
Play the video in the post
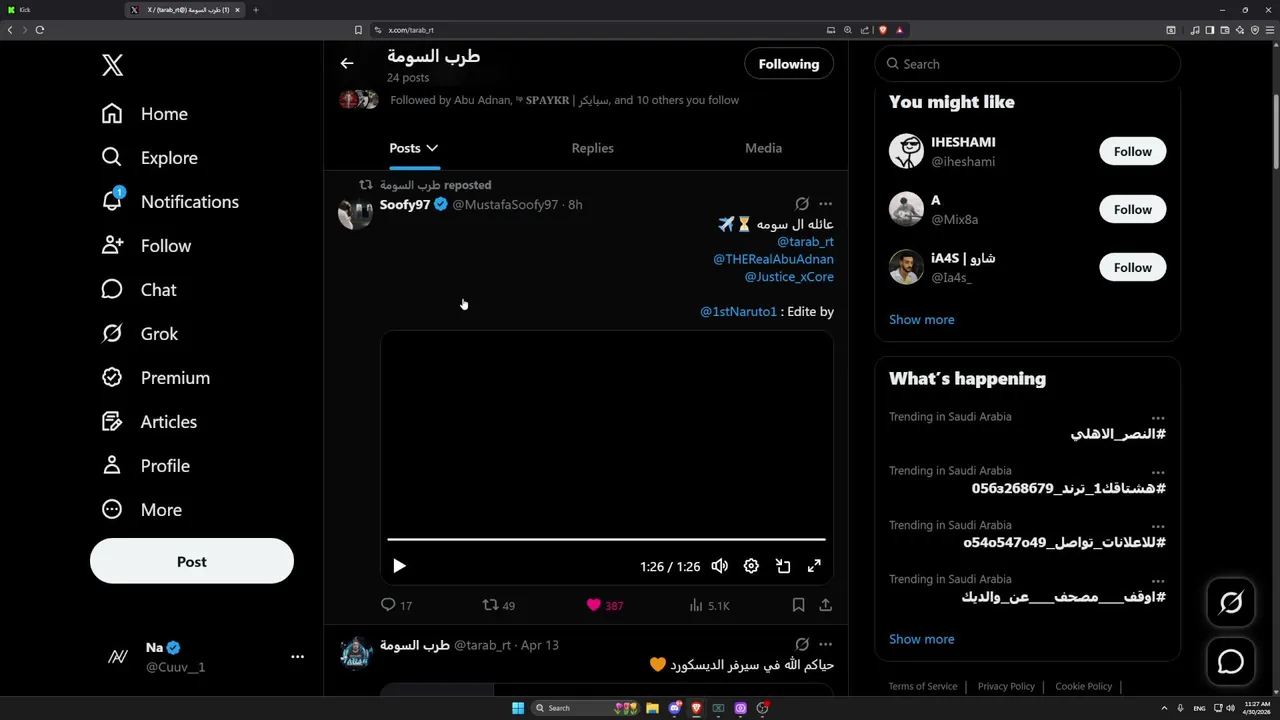coord(399,566)
